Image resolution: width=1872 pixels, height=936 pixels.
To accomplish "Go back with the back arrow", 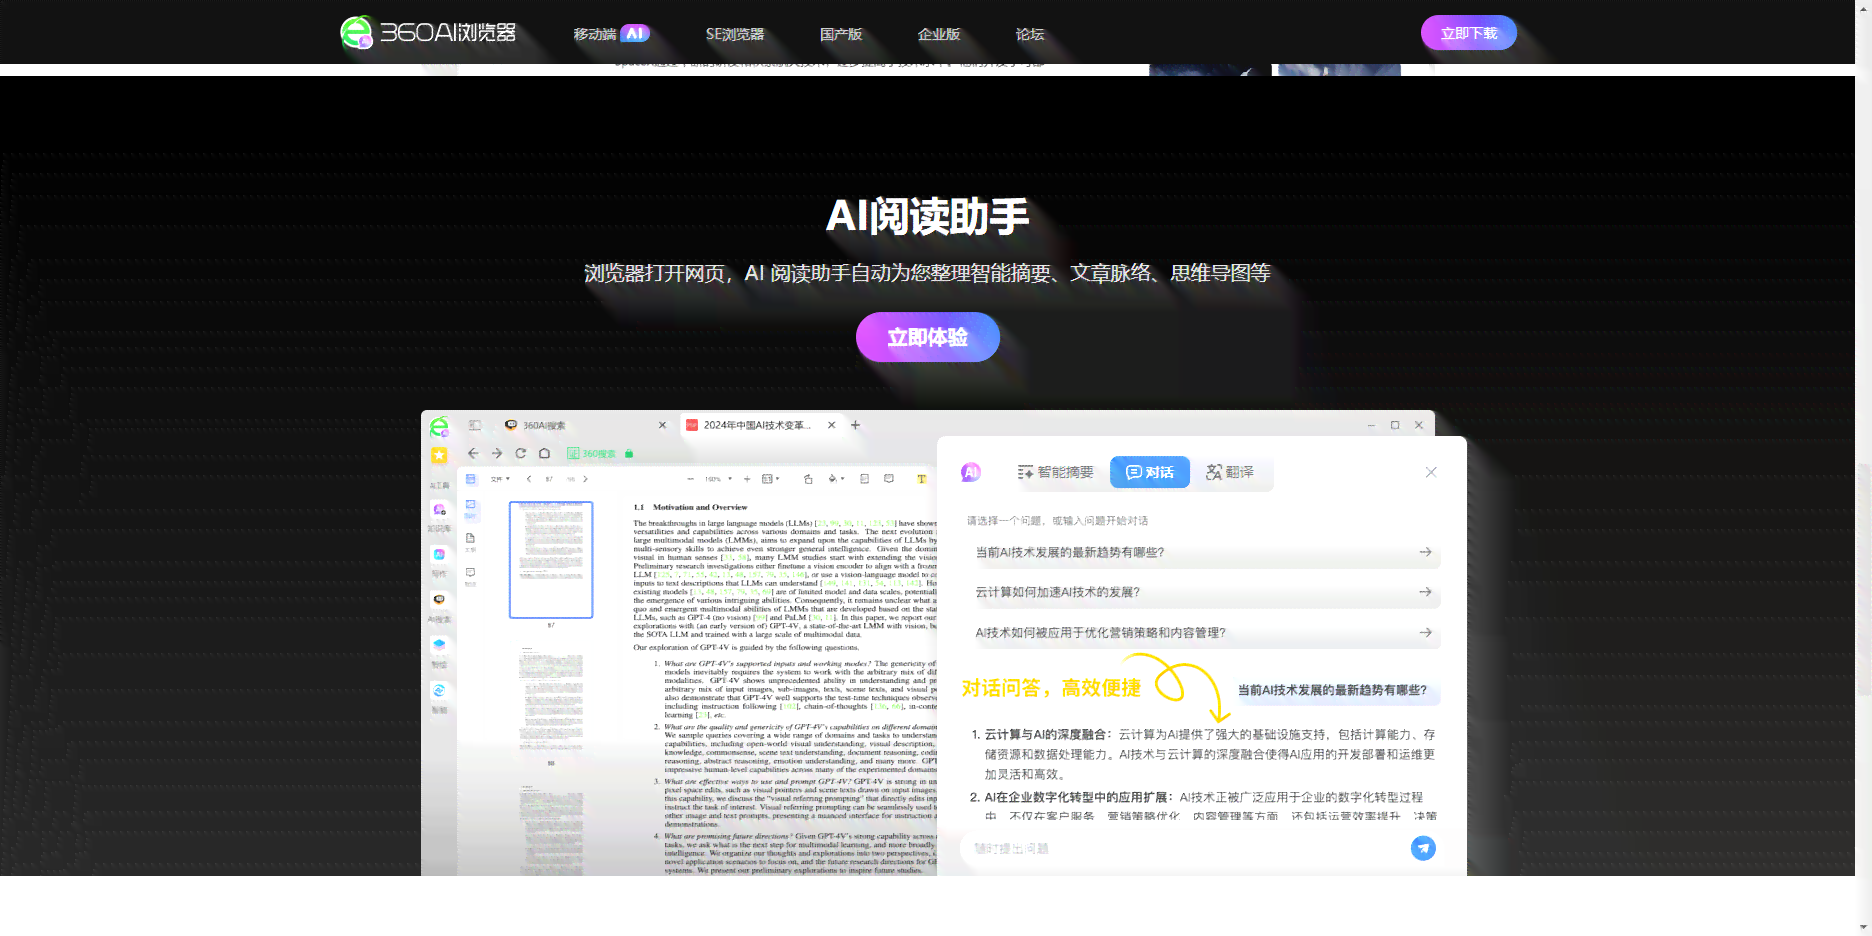I will tap(473, 453).
